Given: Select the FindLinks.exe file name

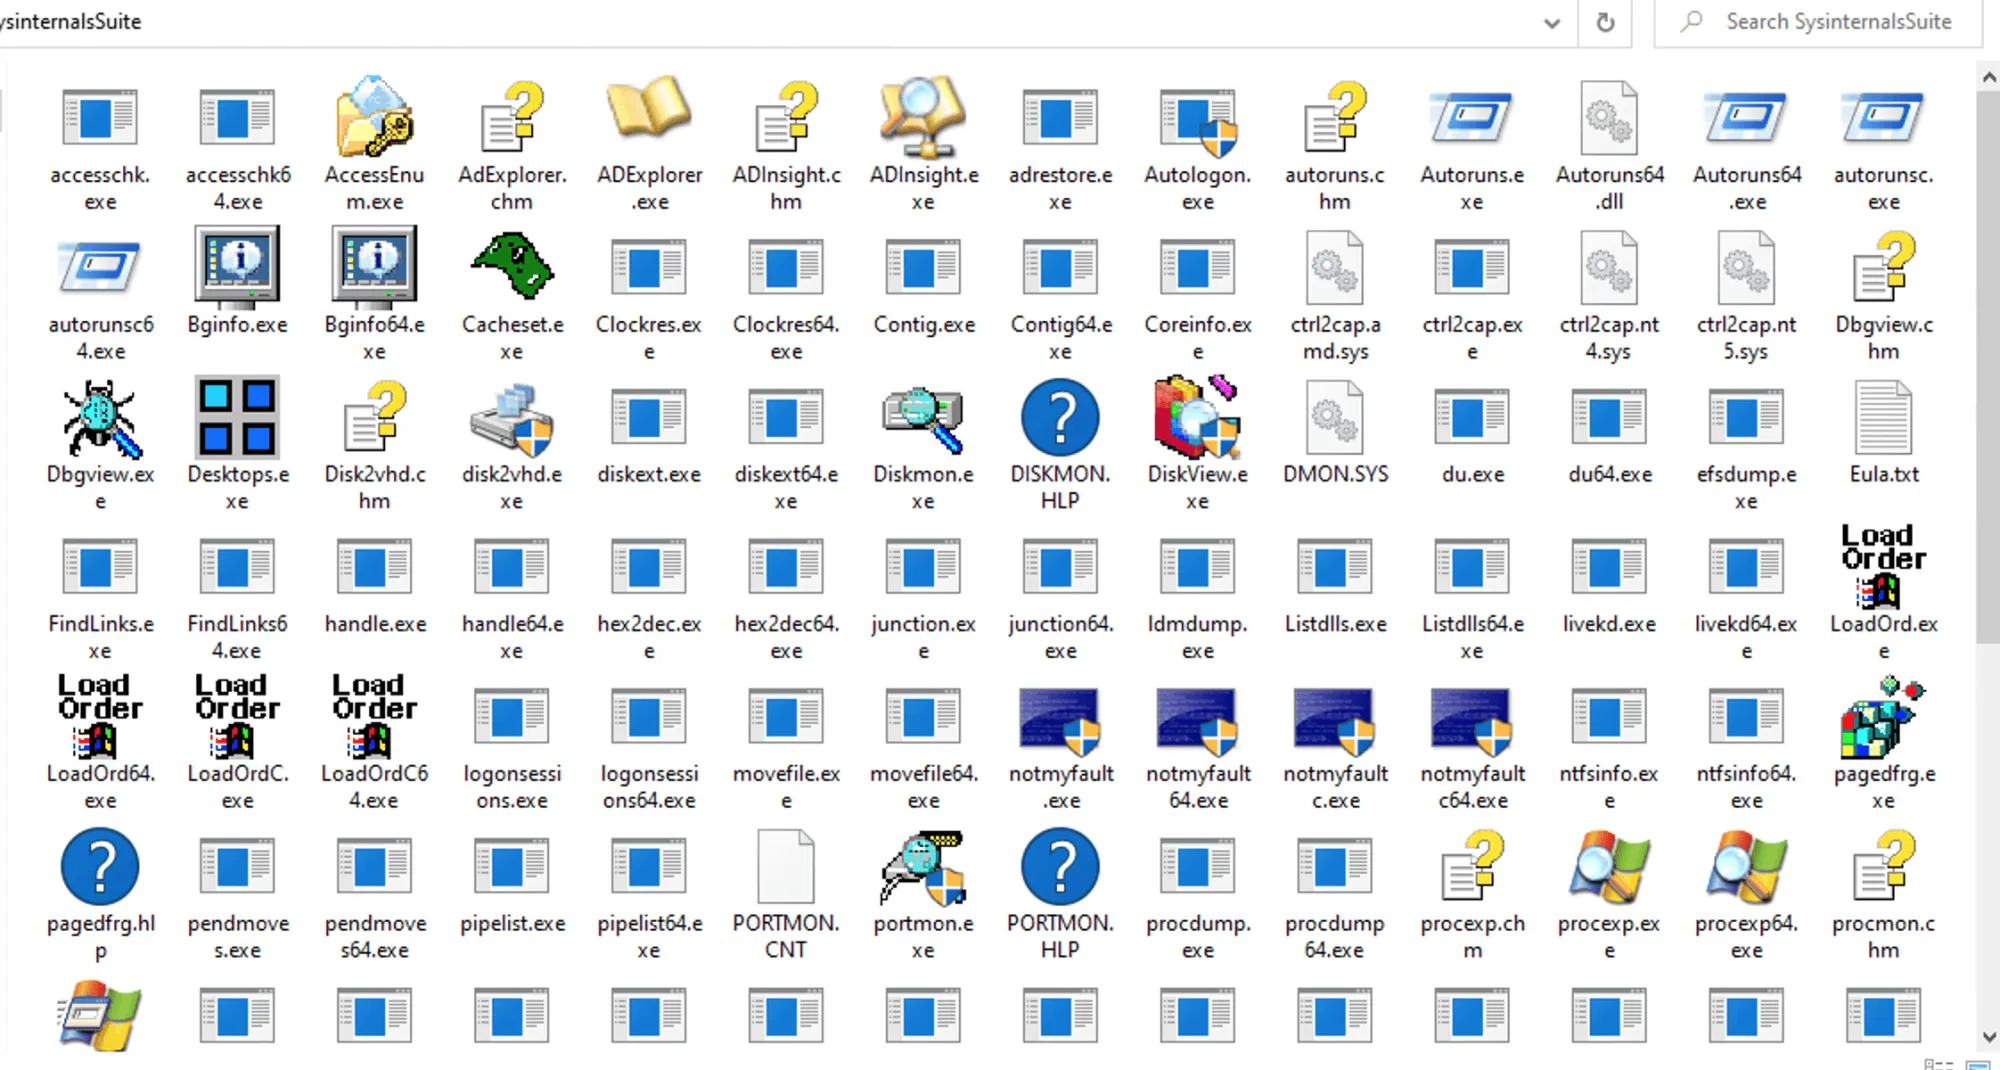Looking at the screenshot, I should [100, 637].
